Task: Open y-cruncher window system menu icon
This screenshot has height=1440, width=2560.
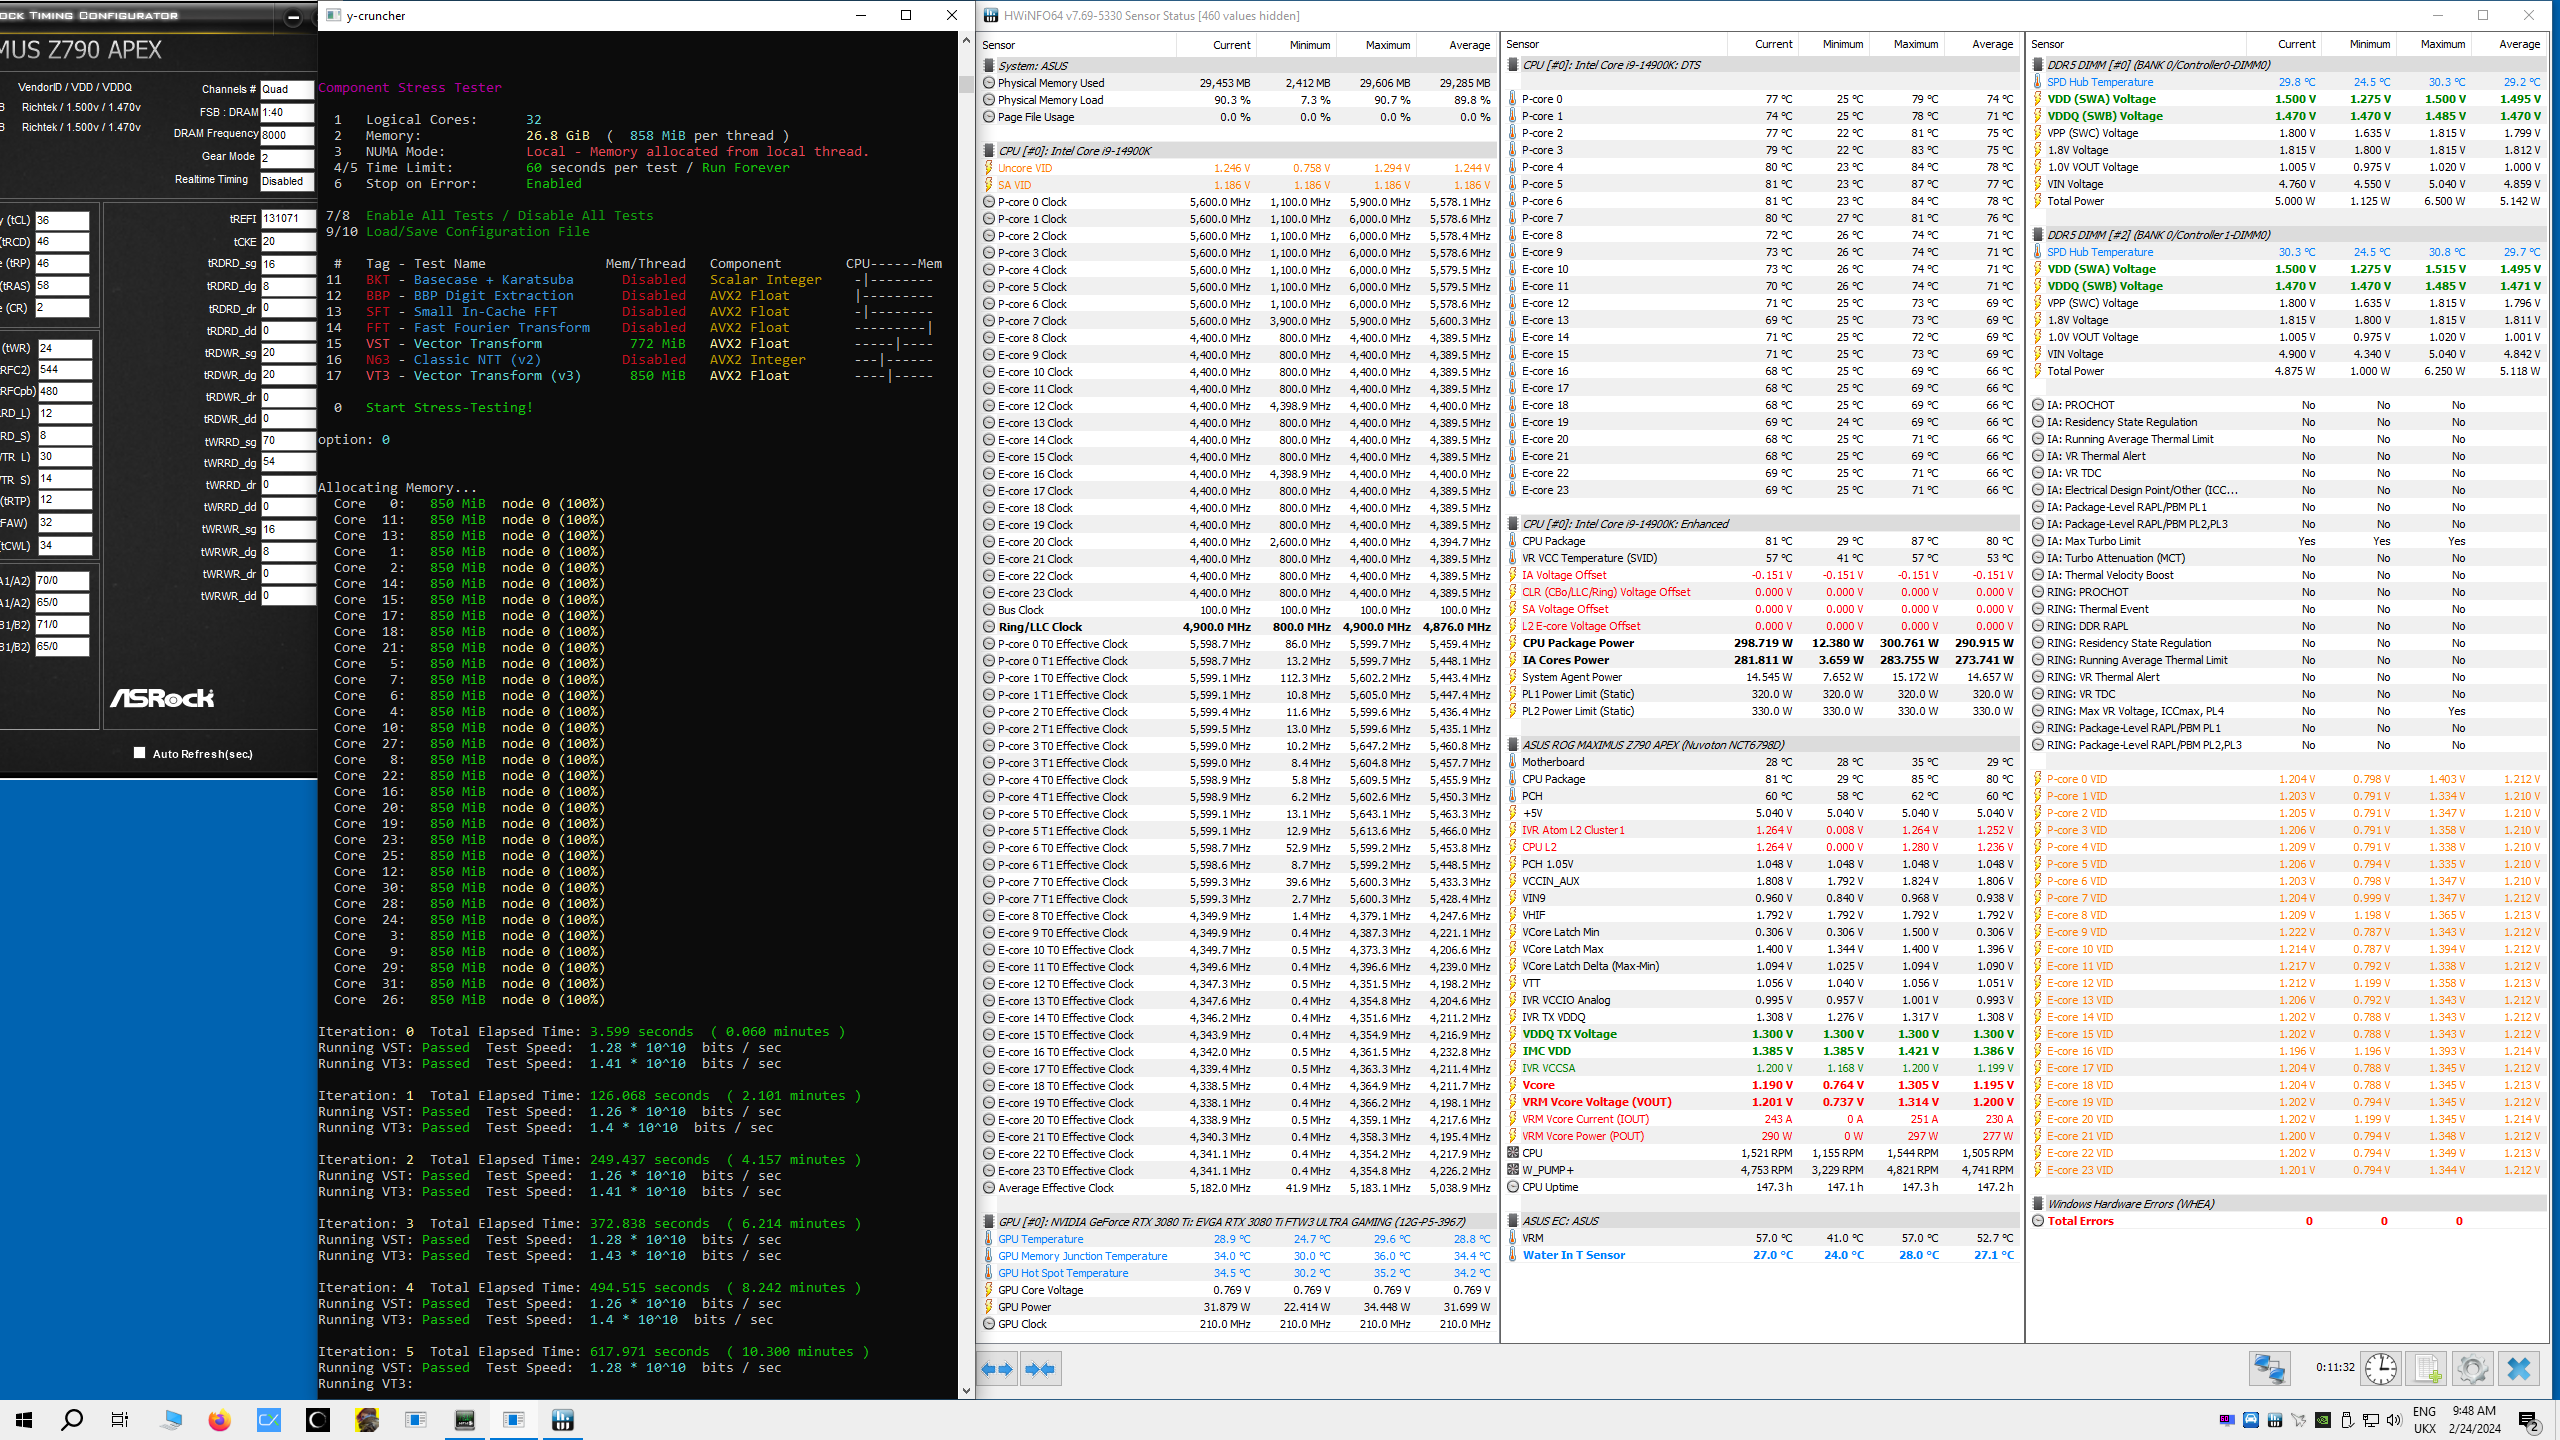Action: [x=333, y=15]
